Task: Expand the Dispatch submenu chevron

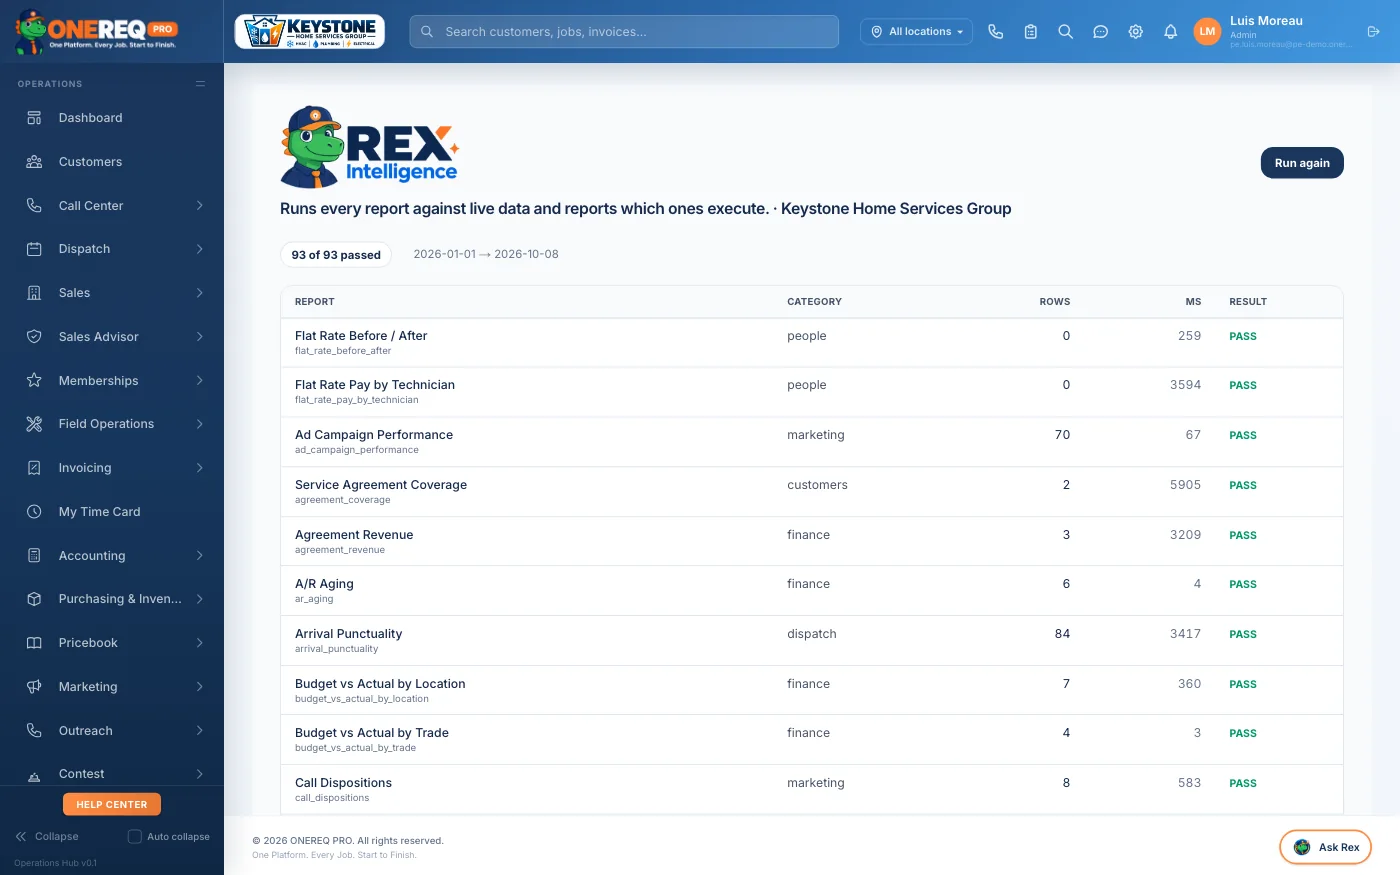Action: (200, 249)
